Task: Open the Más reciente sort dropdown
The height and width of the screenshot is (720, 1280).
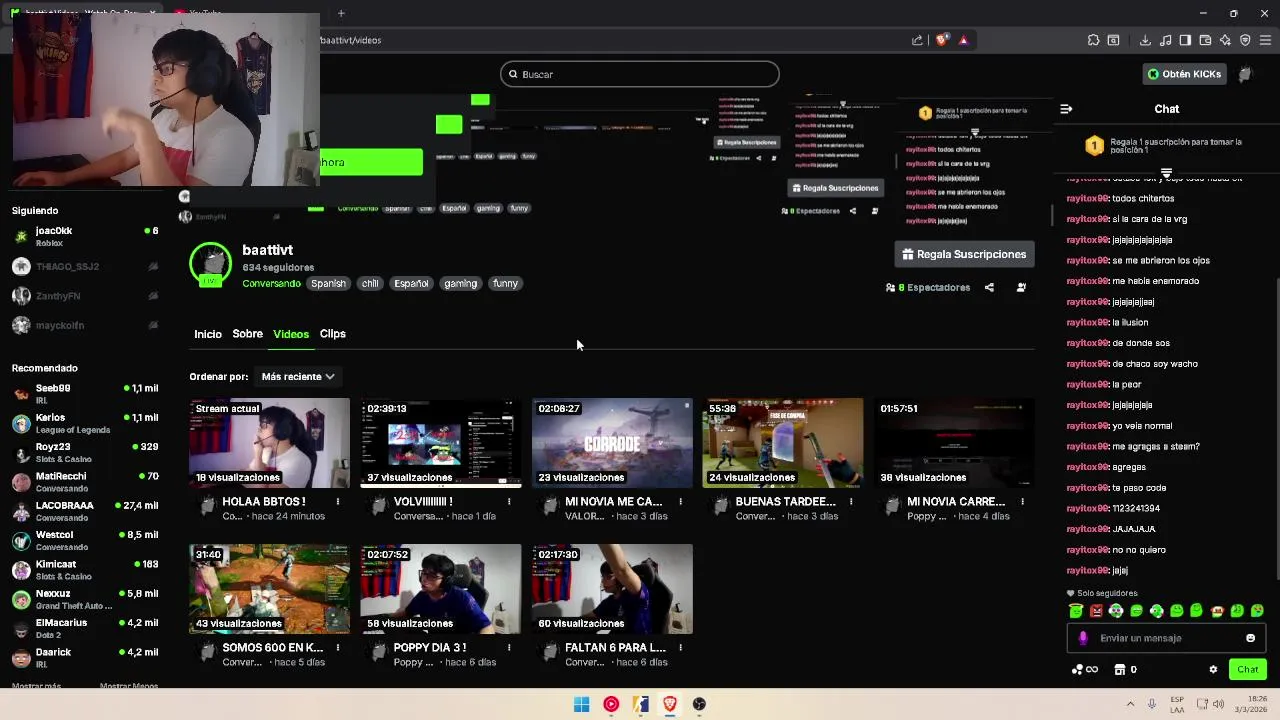Action: (x=297, y=377)
